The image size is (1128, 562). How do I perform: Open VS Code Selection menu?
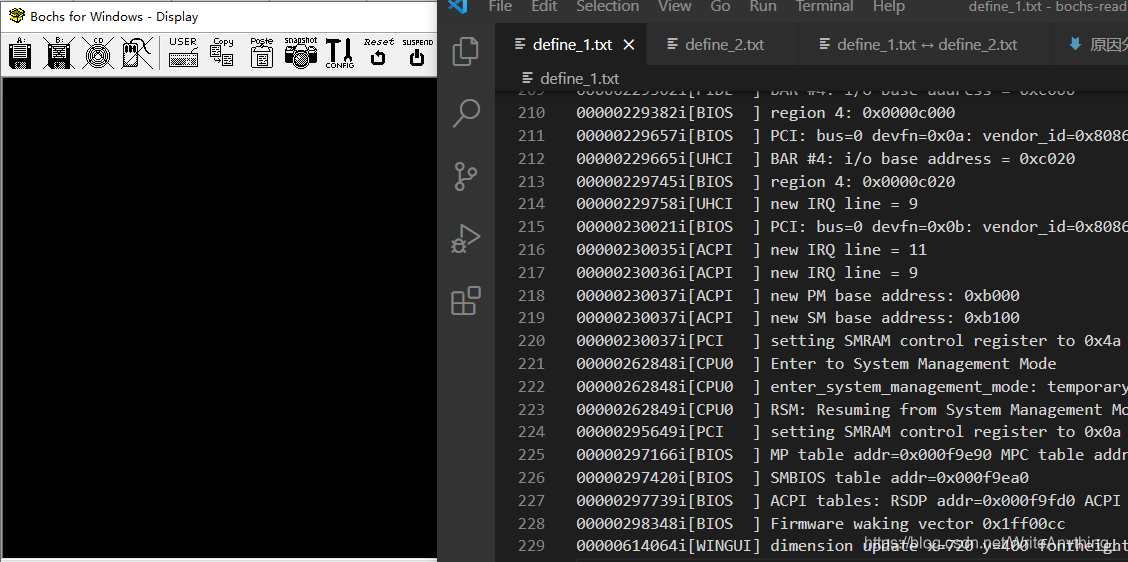point(608,6)
